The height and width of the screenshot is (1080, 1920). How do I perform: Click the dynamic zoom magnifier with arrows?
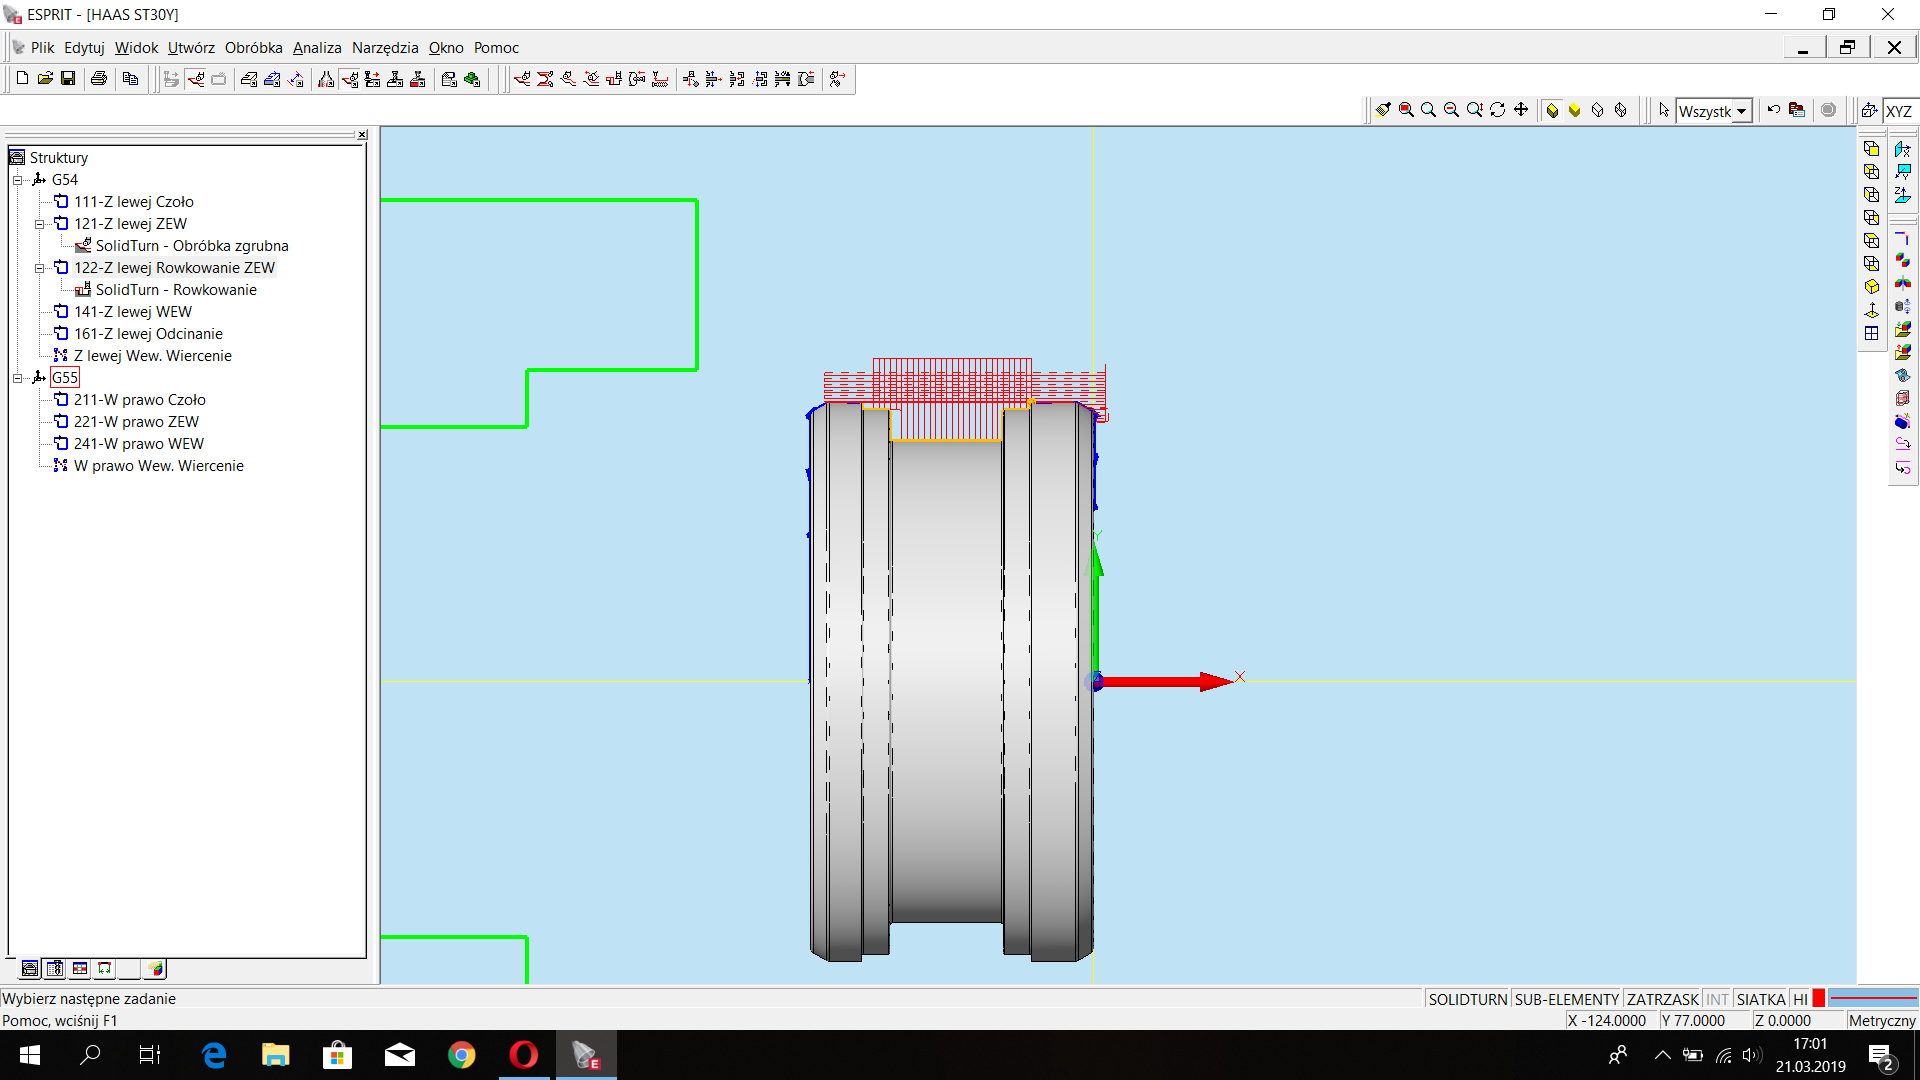click(1474, 110)
